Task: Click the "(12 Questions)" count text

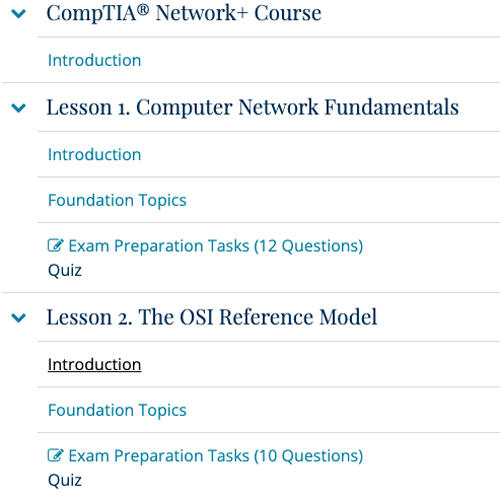Action: (x=308, y=246)
